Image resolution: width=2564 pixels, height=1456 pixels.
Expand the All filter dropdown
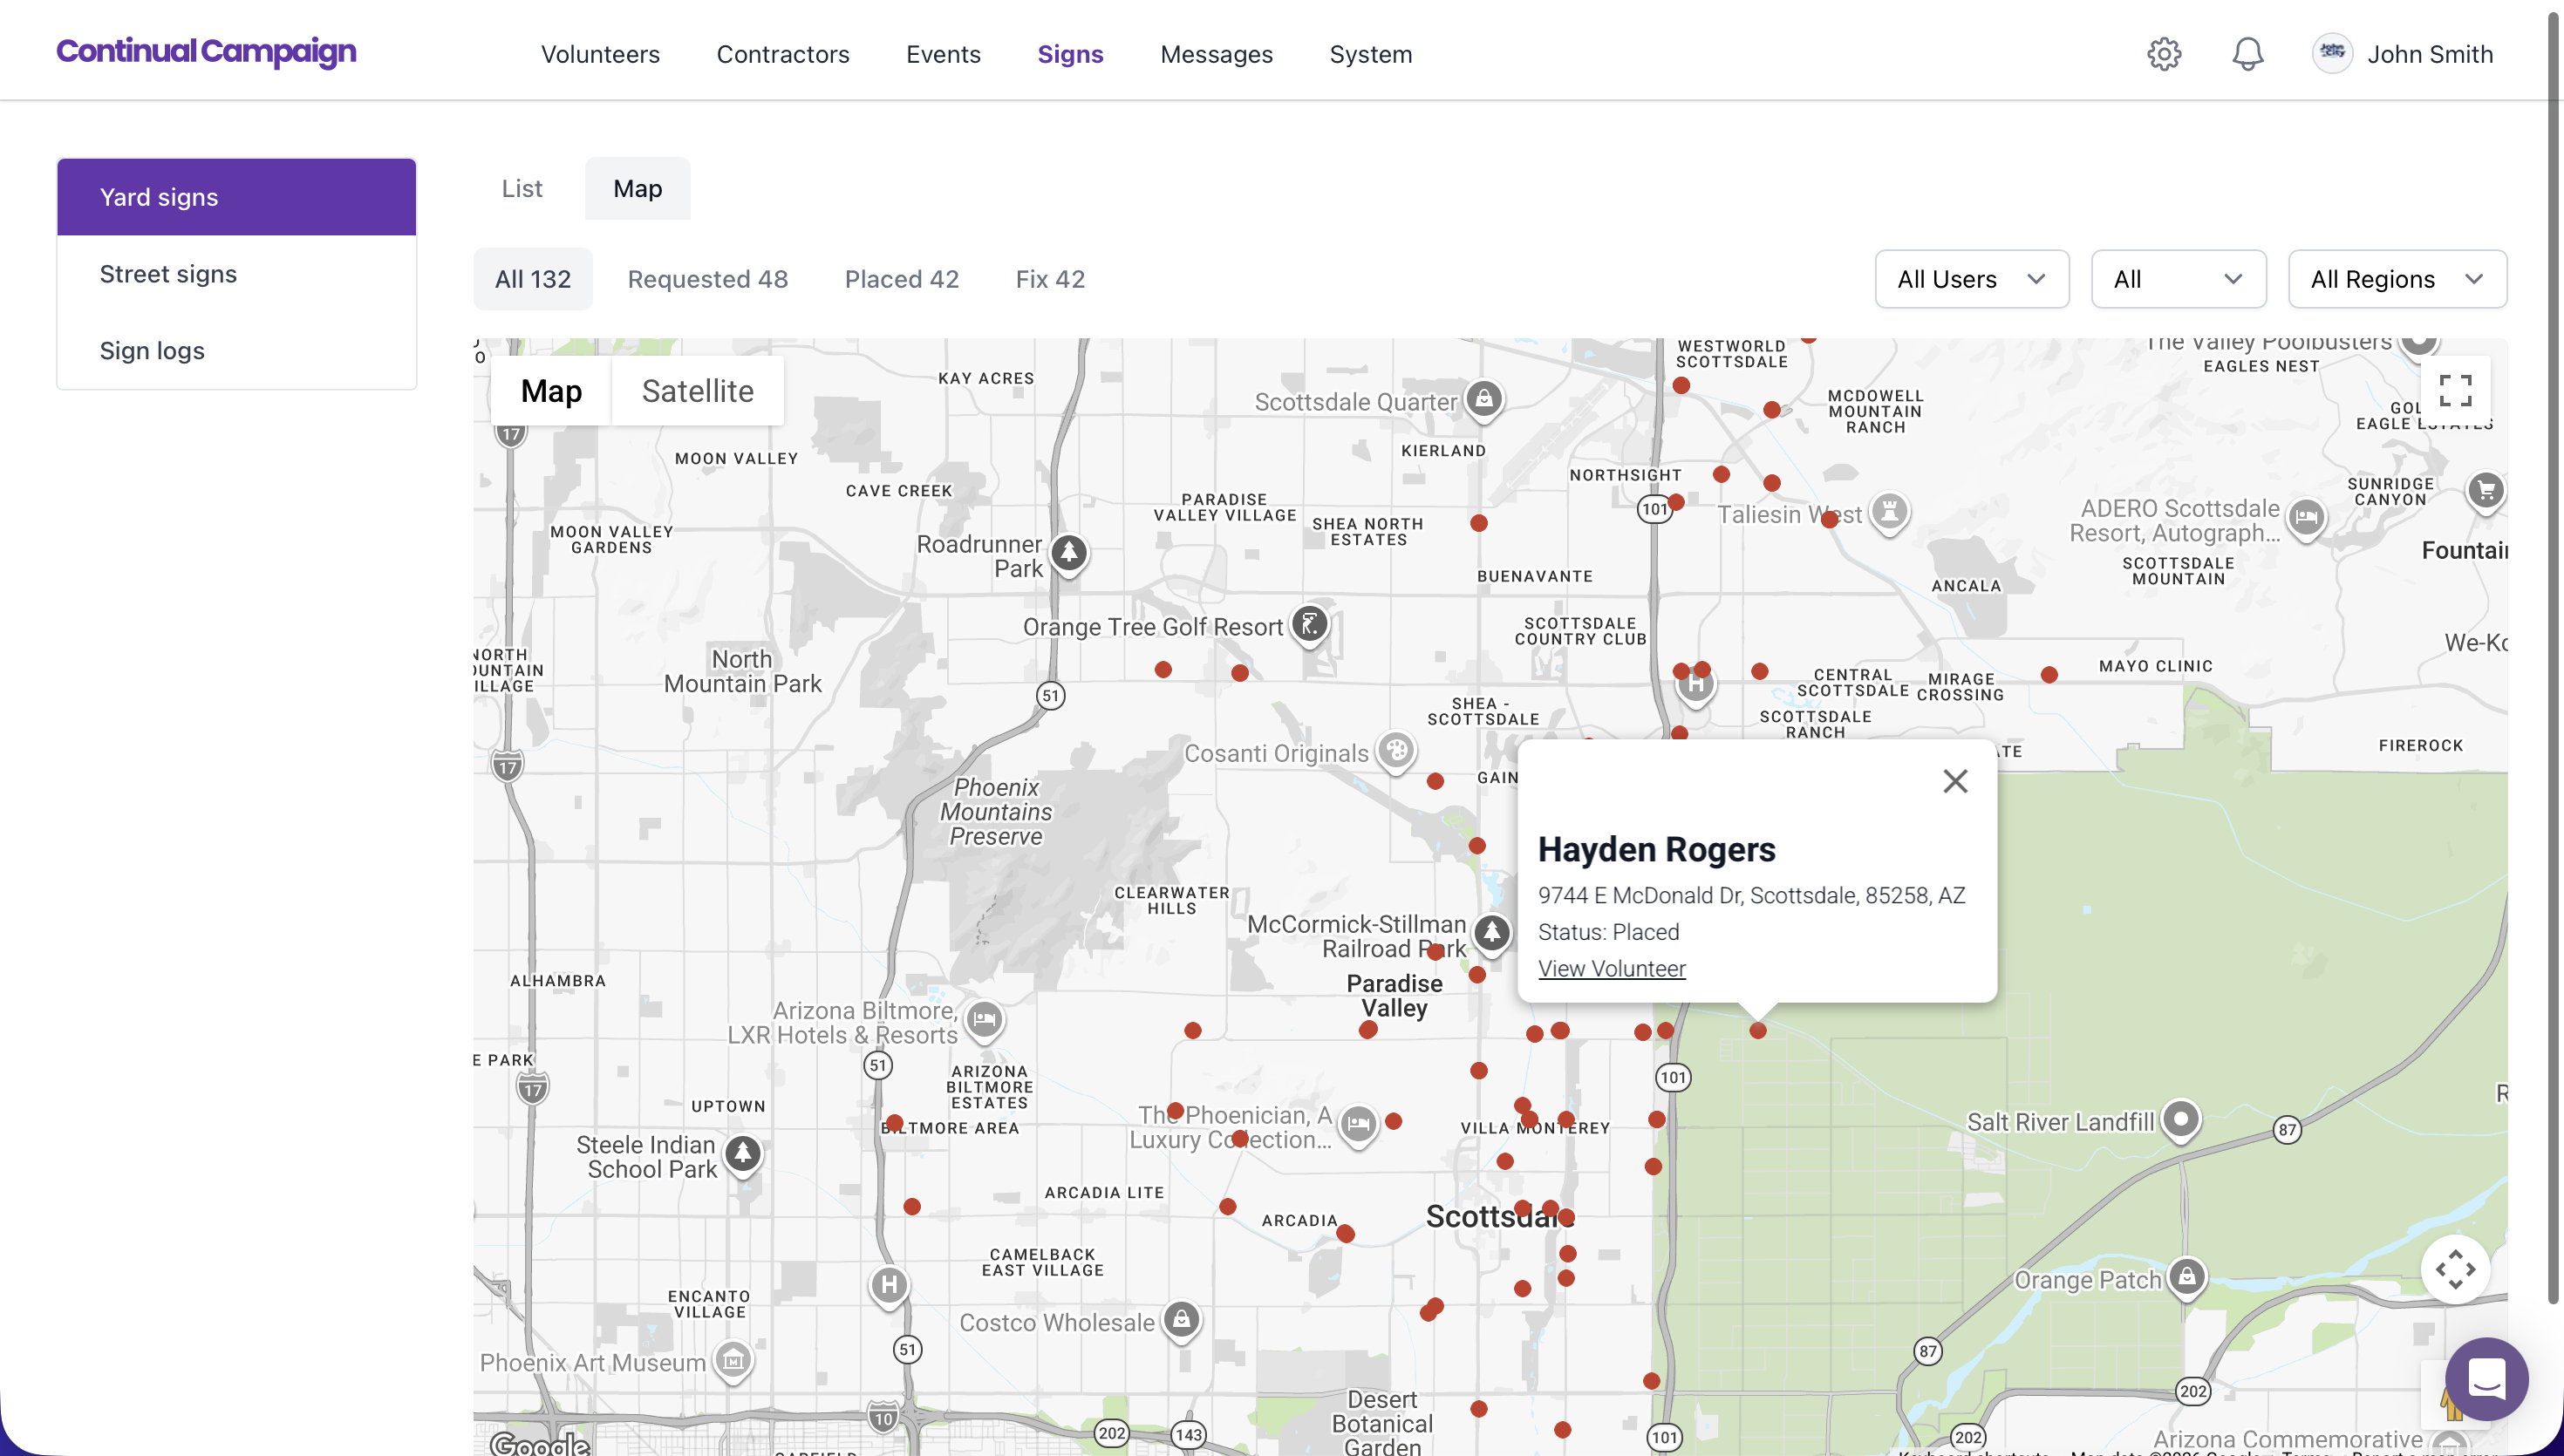tap(2178, 279)
